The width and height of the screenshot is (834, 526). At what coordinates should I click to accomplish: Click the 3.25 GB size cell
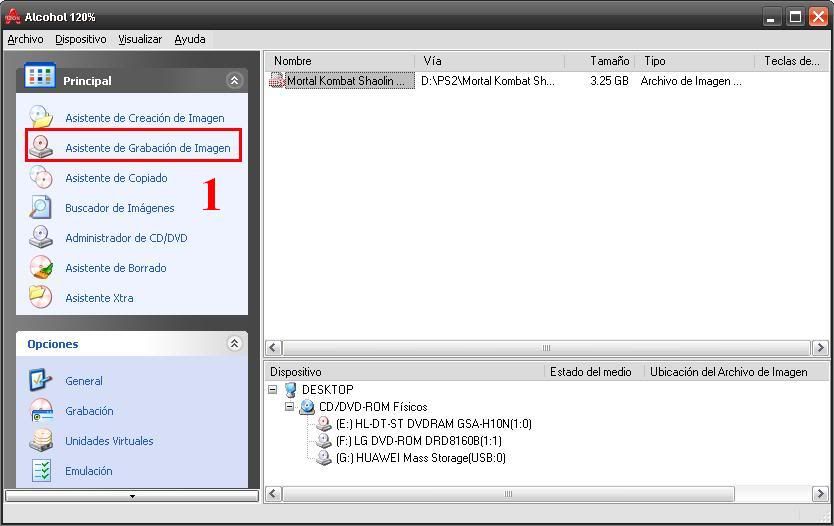pyautogui.click(x=610, y=81)
